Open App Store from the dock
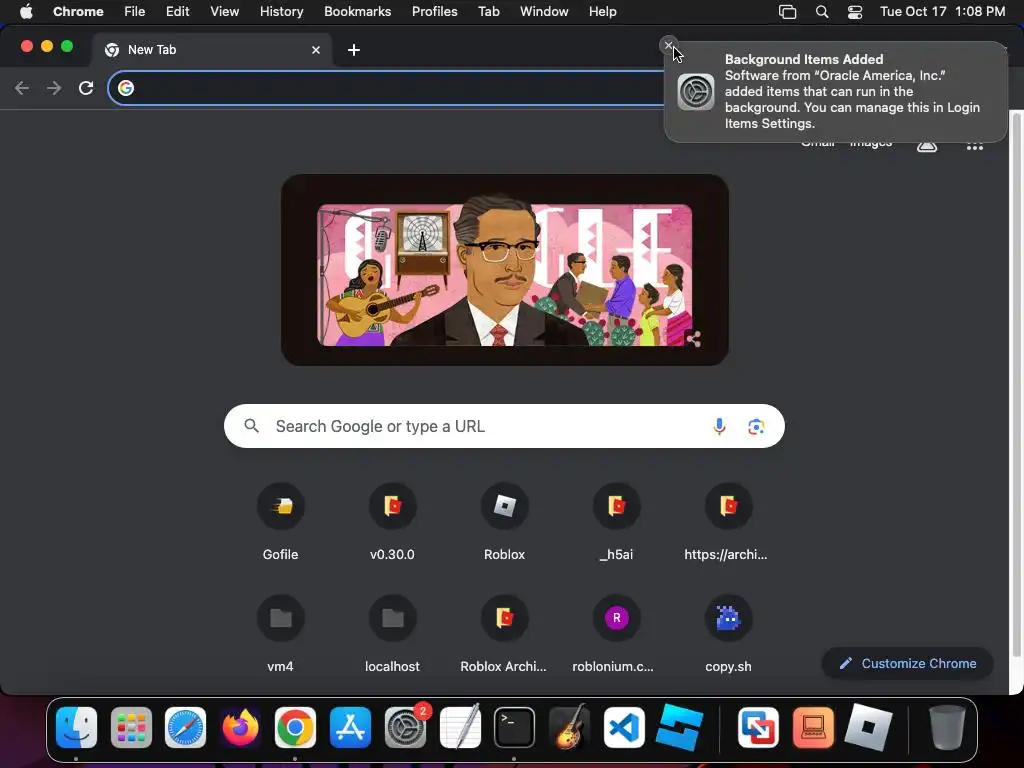Image resolution: width=1024 pixels, height=768 pixels. (350, 728)
